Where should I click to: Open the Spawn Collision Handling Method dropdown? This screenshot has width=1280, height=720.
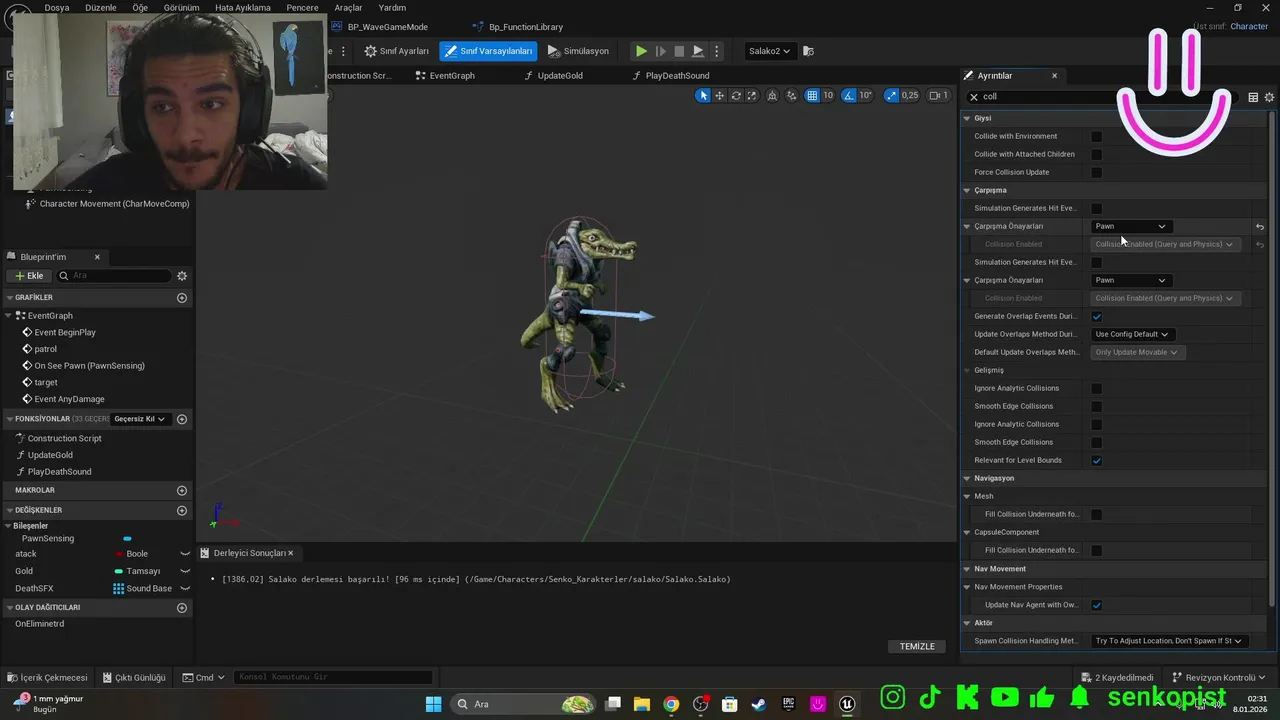(x=1168, y=641)
